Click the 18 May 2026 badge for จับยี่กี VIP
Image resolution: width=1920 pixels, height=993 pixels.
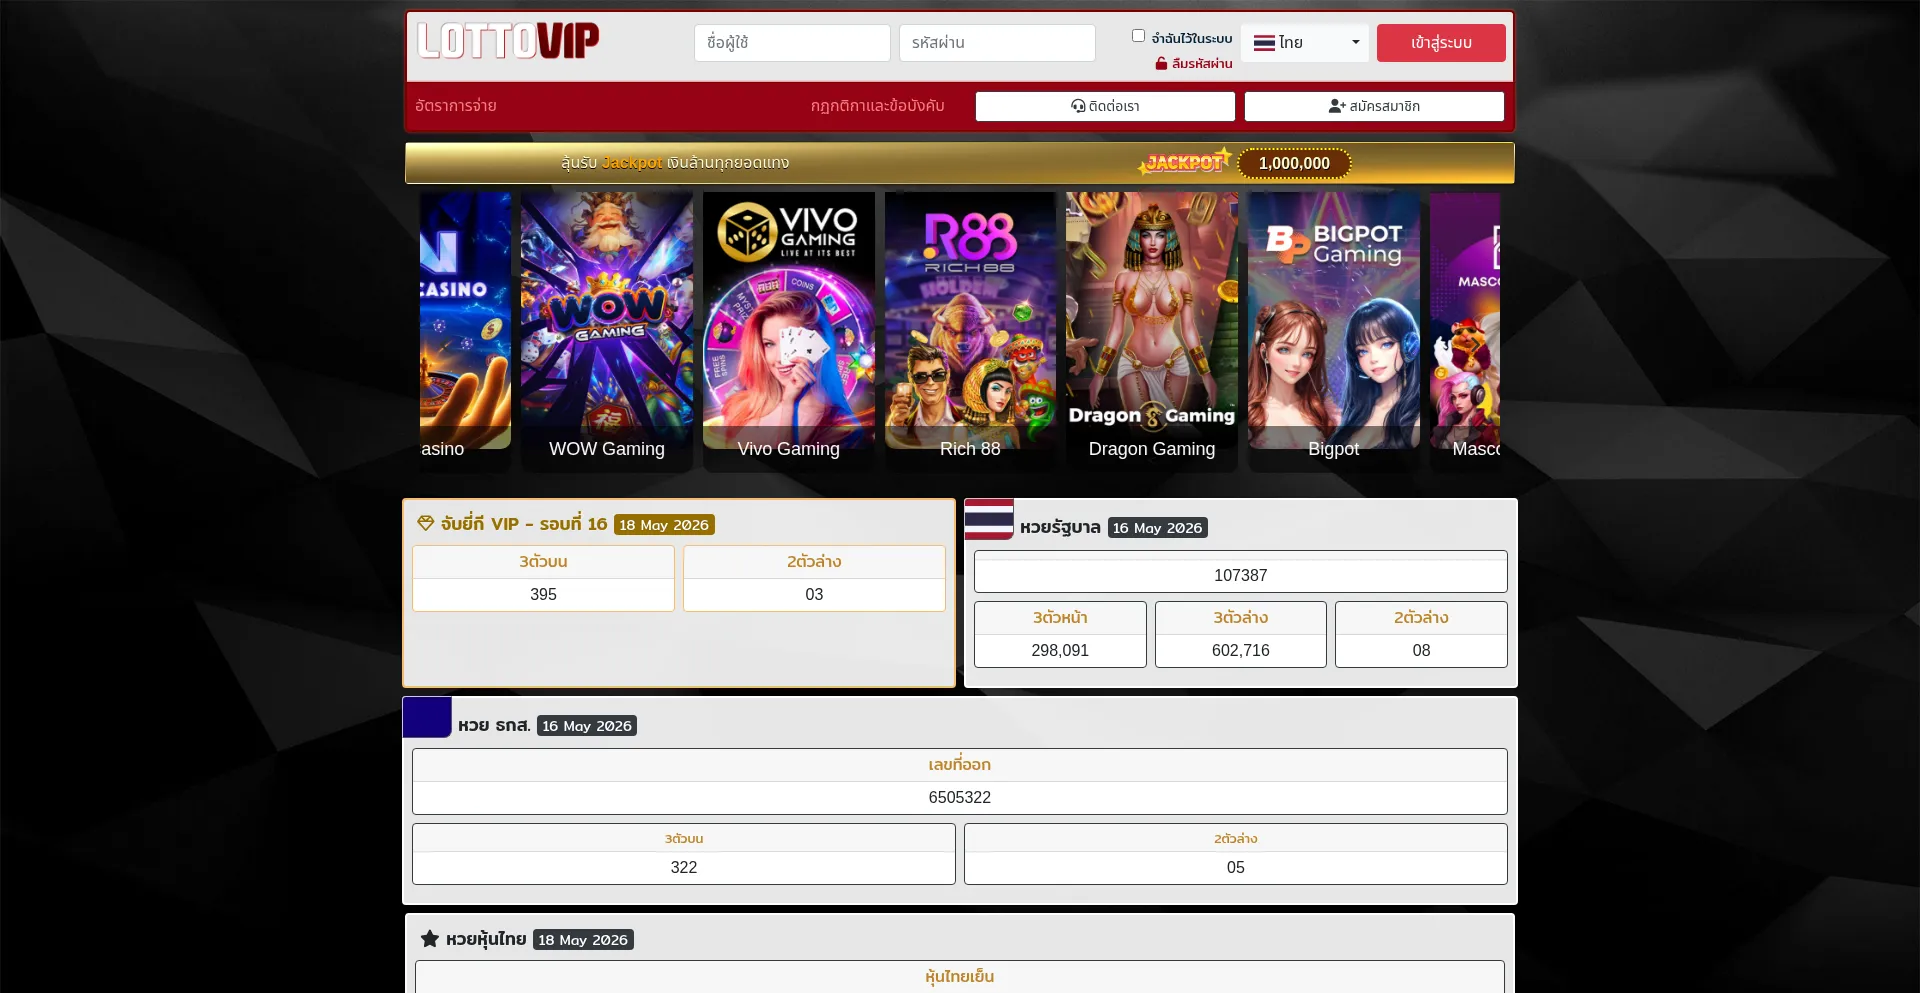[664, 525]
